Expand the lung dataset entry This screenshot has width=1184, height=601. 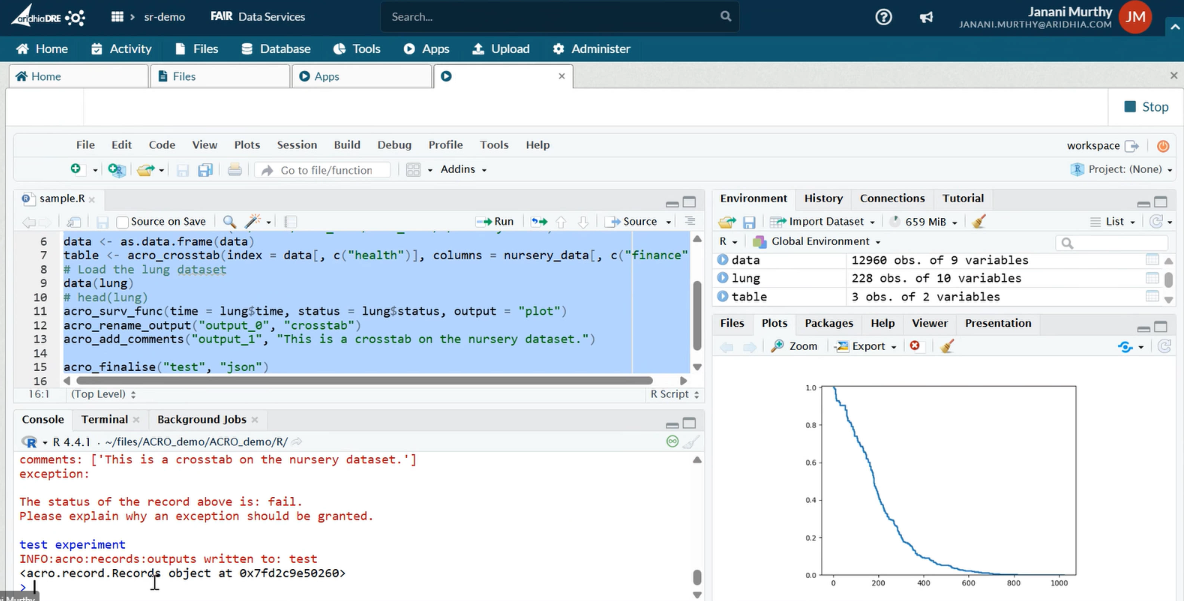coord(723,278)
